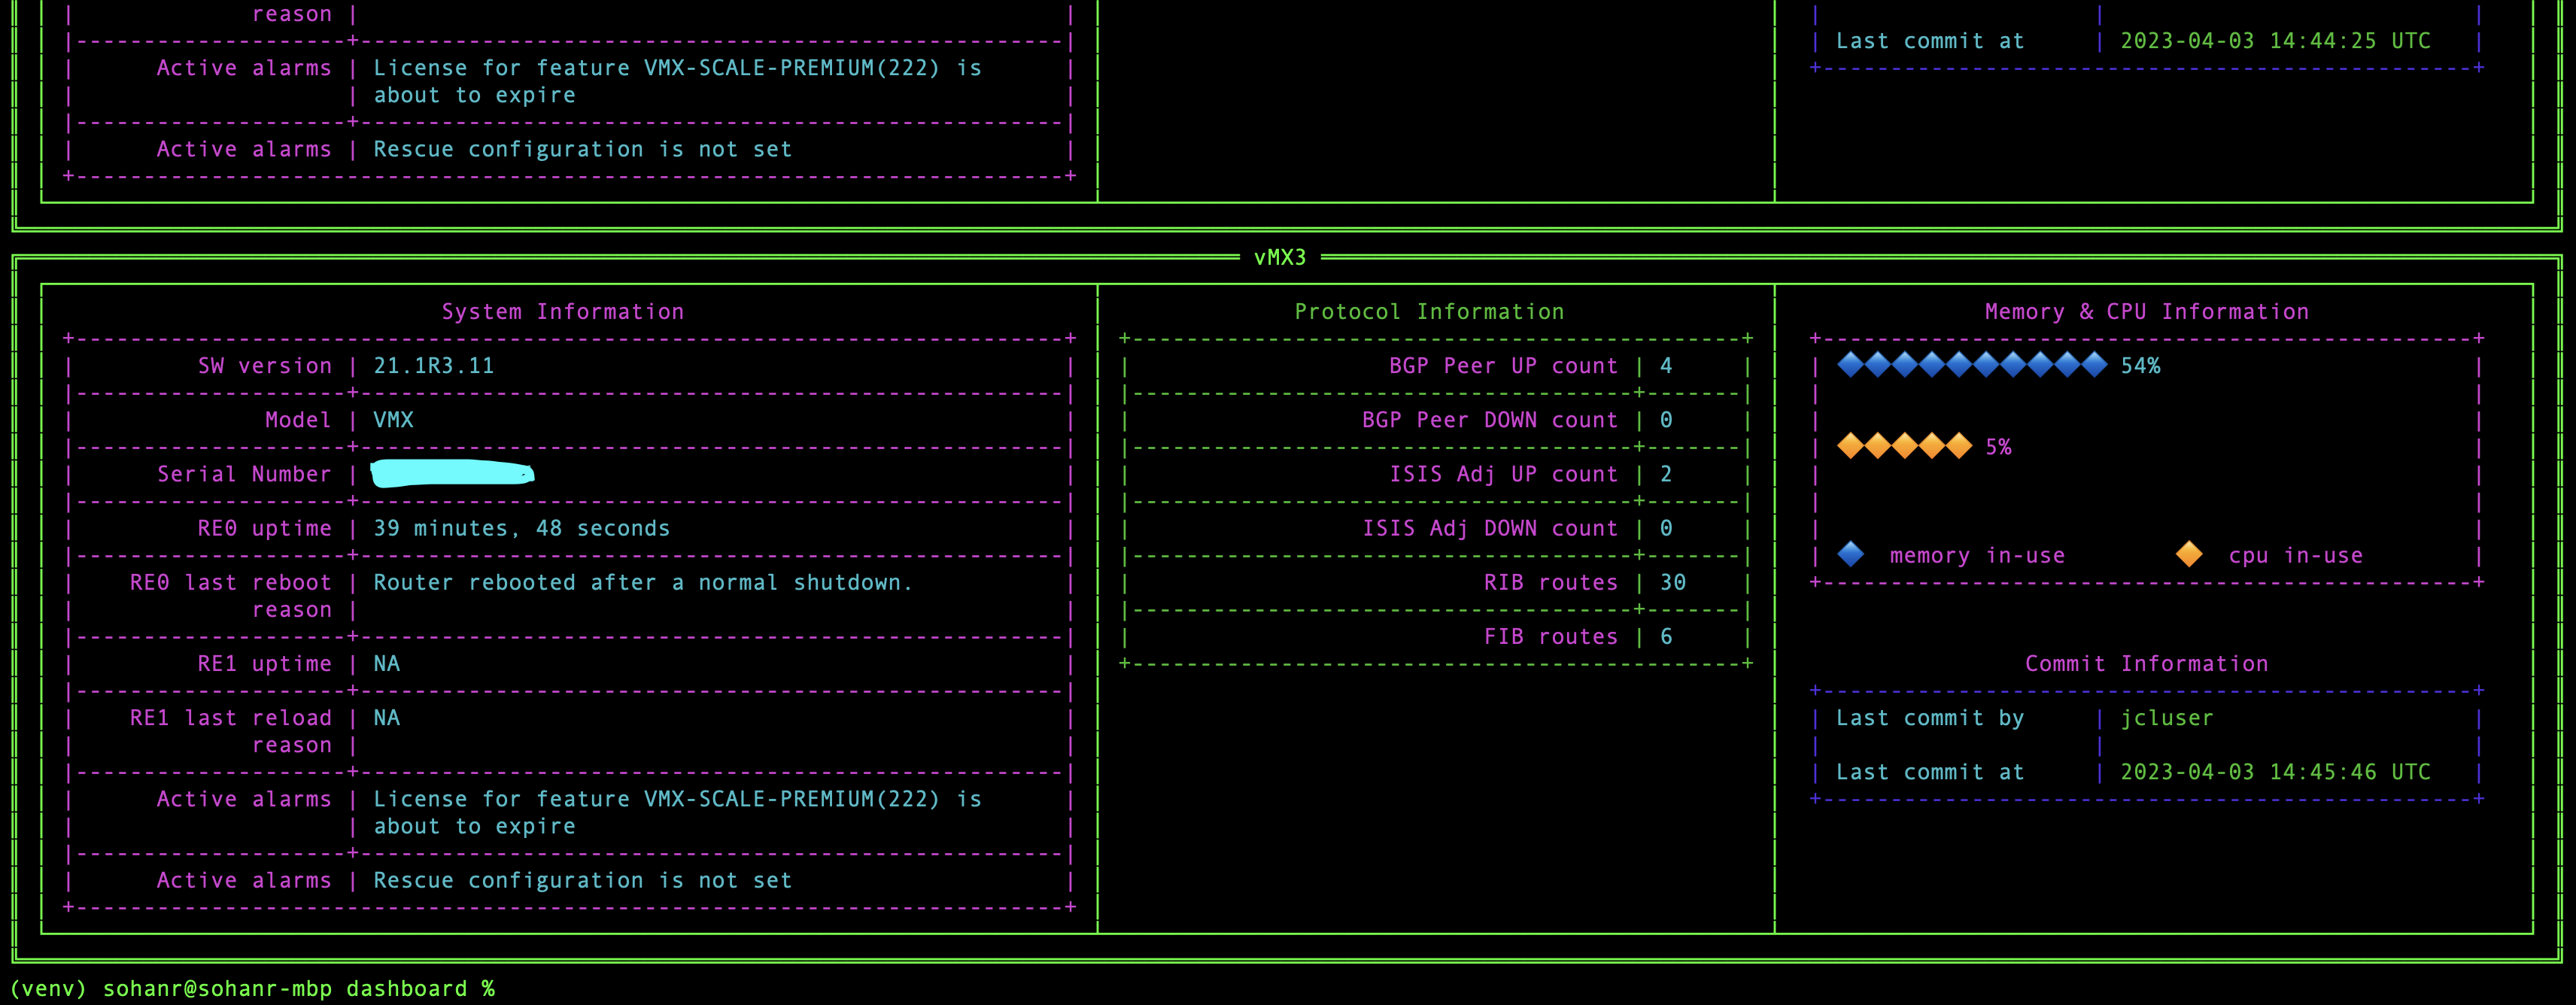Image resolution: width=2576 pixels, height=1005 pixels.
Task: Select the 54% memory usage value
Action: [2140, 366]
